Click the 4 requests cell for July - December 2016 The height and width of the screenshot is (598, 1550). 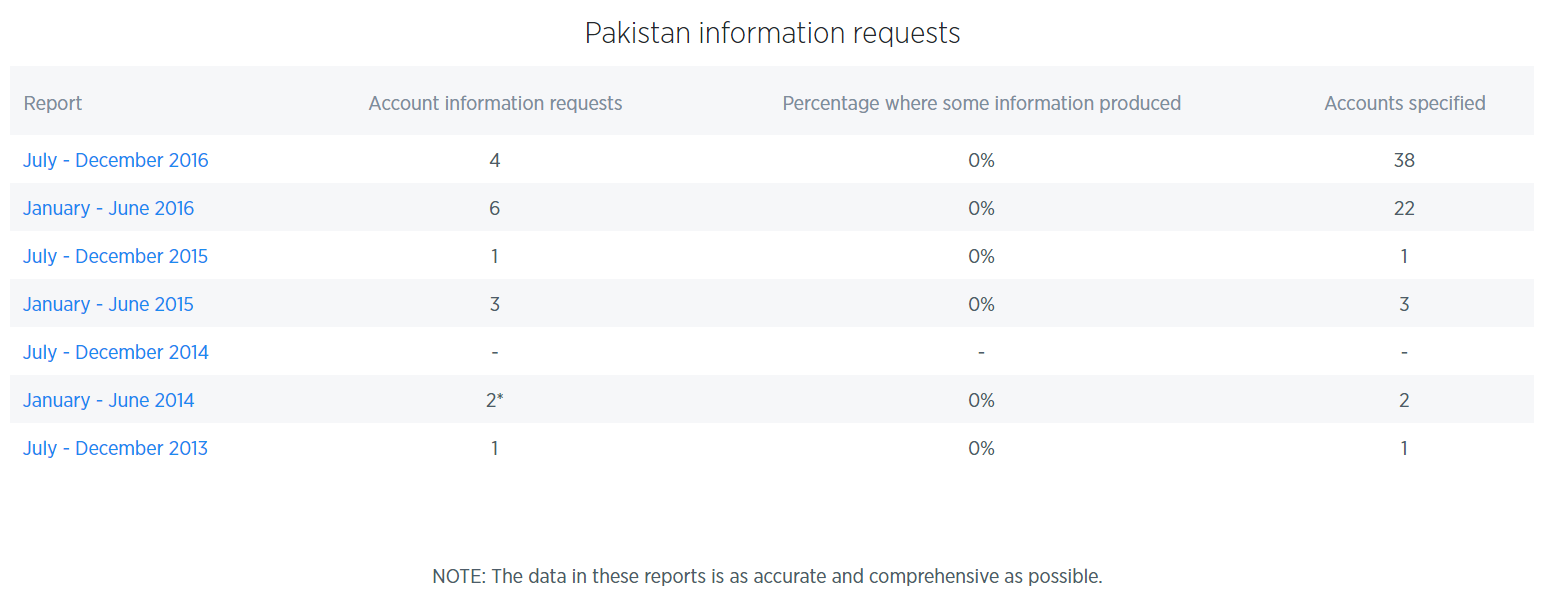click(x=495, y=160)
